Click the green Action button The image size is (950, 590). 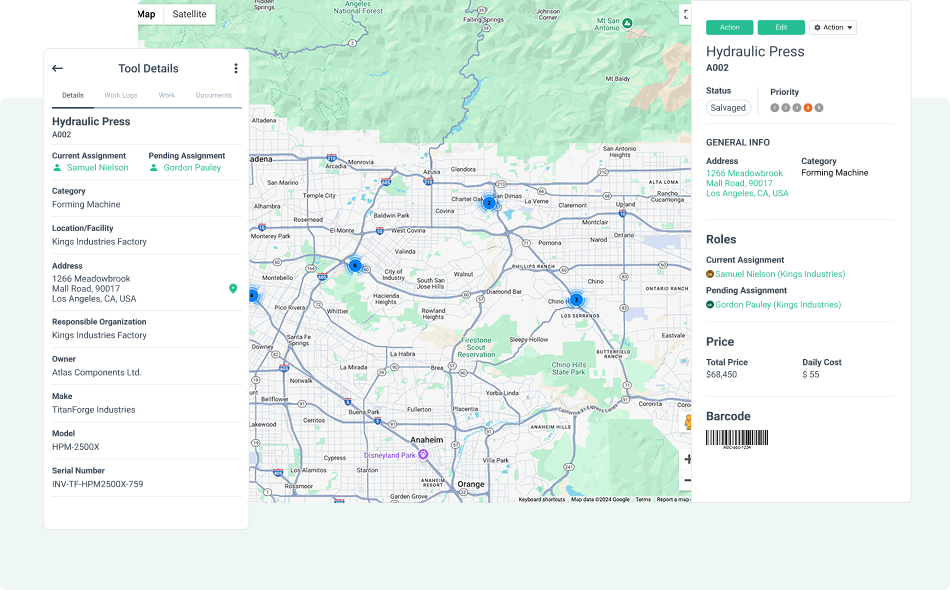pyautogui.click(x=729, y=28)
